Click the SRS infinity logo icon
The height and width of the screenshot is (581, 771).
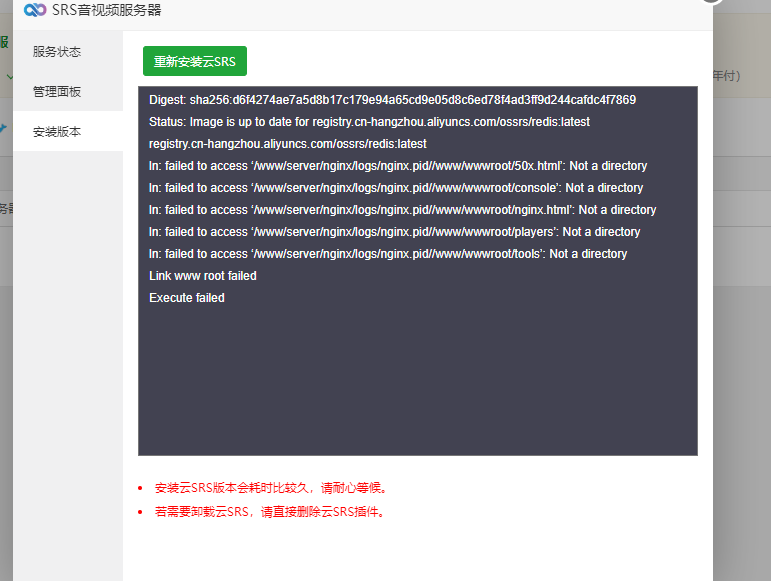(34, 10)
